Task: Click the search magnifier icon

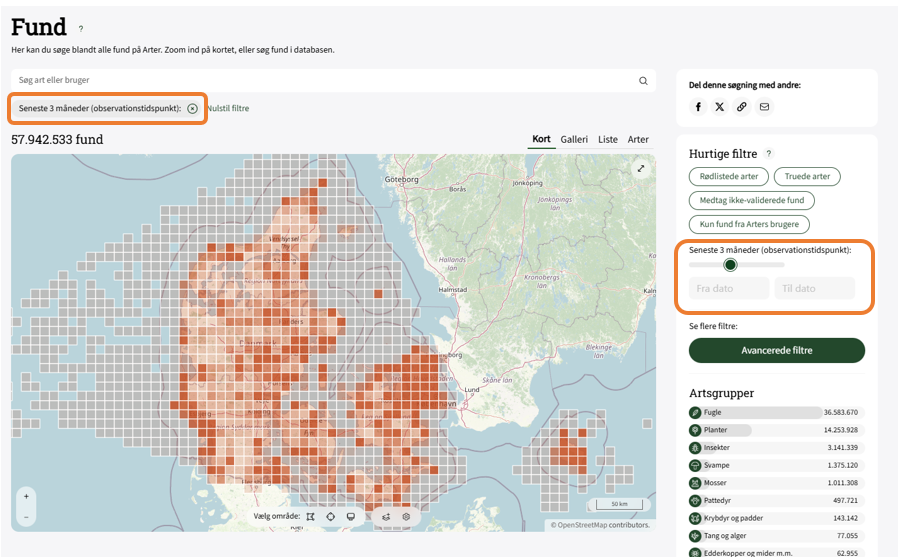Action: pyautogui.click(x=643, y=80)
